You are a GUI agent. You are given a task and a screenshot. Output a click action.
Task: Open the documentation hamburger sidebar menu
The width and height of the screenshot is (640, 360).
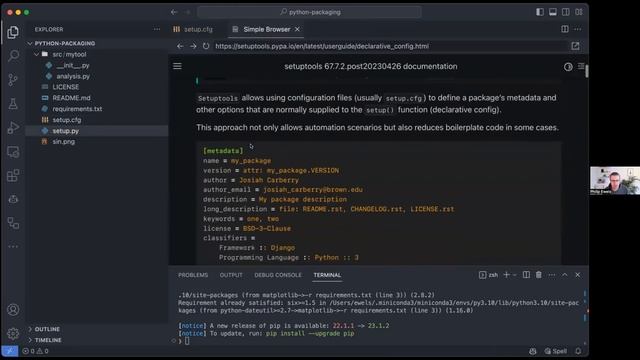pos(177,66)
